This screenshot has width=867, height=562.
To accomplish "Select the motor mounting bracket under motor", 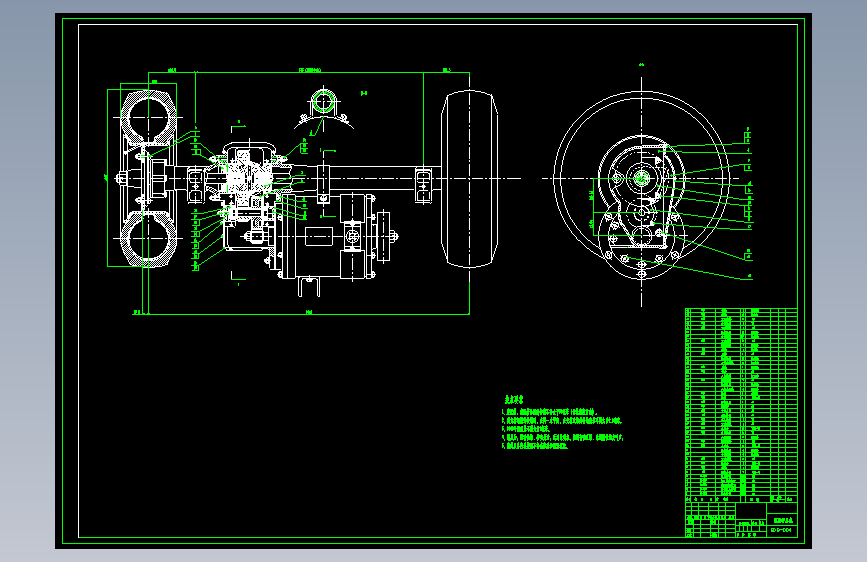I will pos(309,287).
